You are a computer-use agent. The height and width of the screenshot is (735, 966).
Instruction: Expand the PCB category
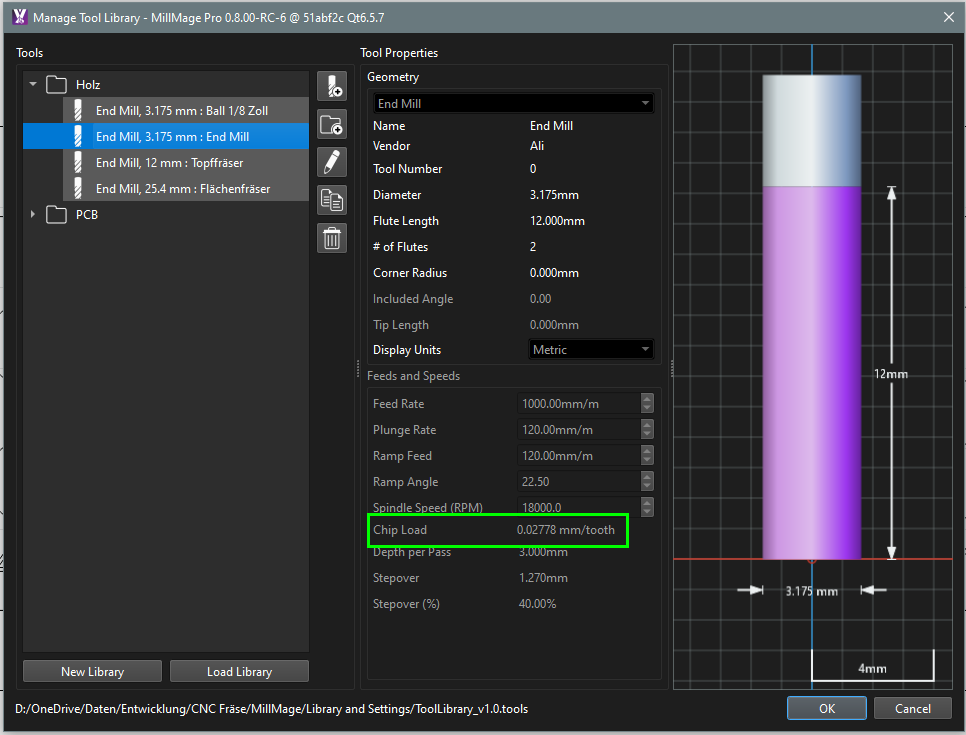click(x=33, y=215)
